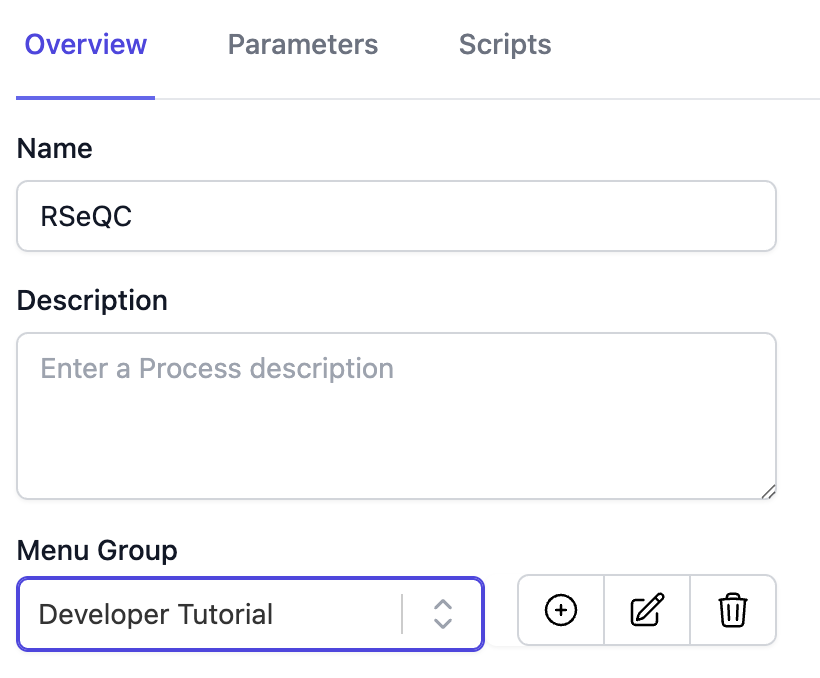Image resolution: width=820 pixels, height=678 pixels.
Task: Click the up-down chevron in Menu Group selector
Action: pyautogui.click(x=443, y=614)
